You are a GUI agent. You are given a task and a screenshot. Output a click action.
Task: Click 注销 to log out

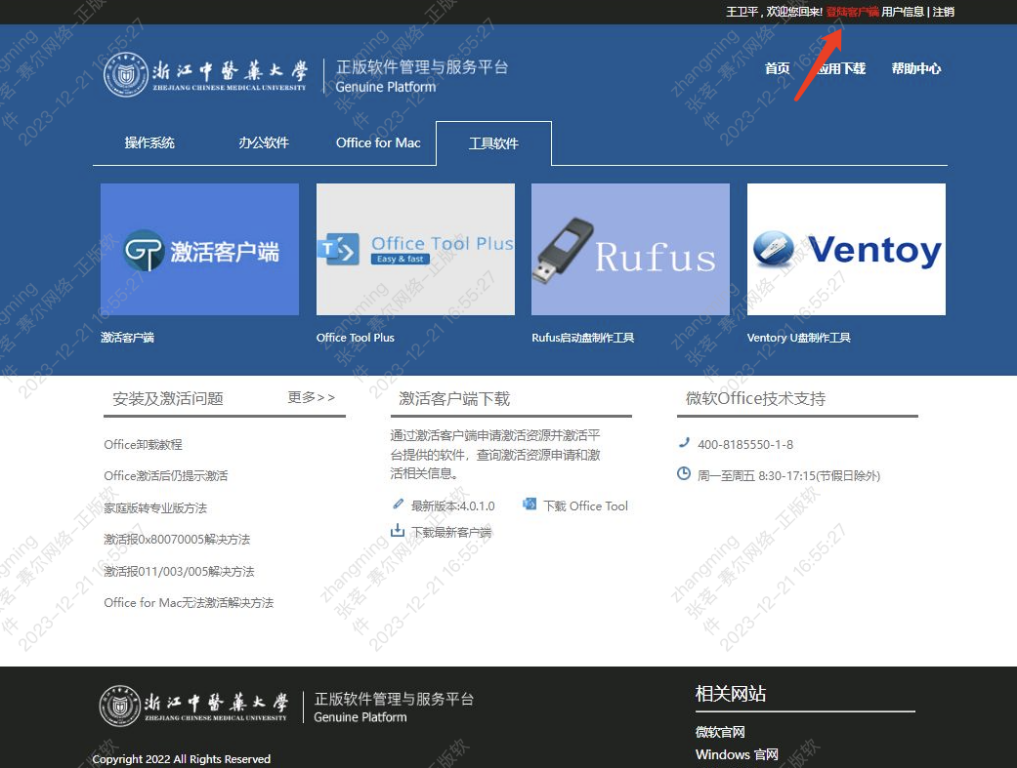pos(943,12)
